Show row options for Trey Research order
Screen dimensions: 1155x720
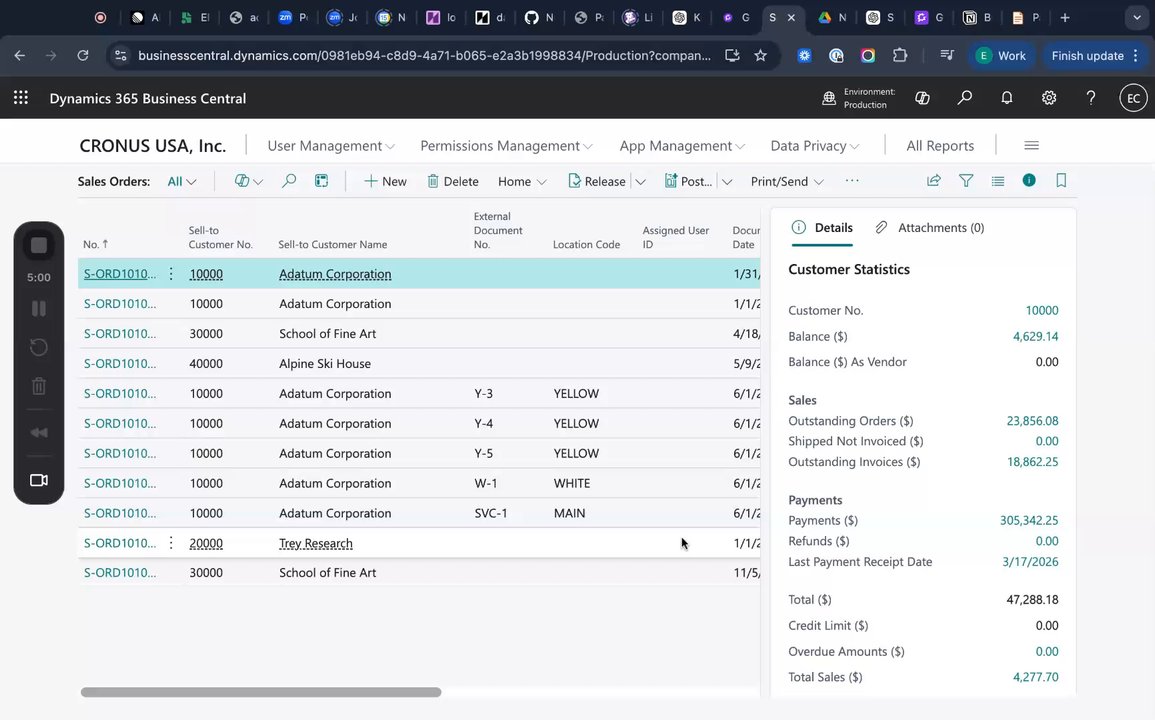[x=171, y=543]
